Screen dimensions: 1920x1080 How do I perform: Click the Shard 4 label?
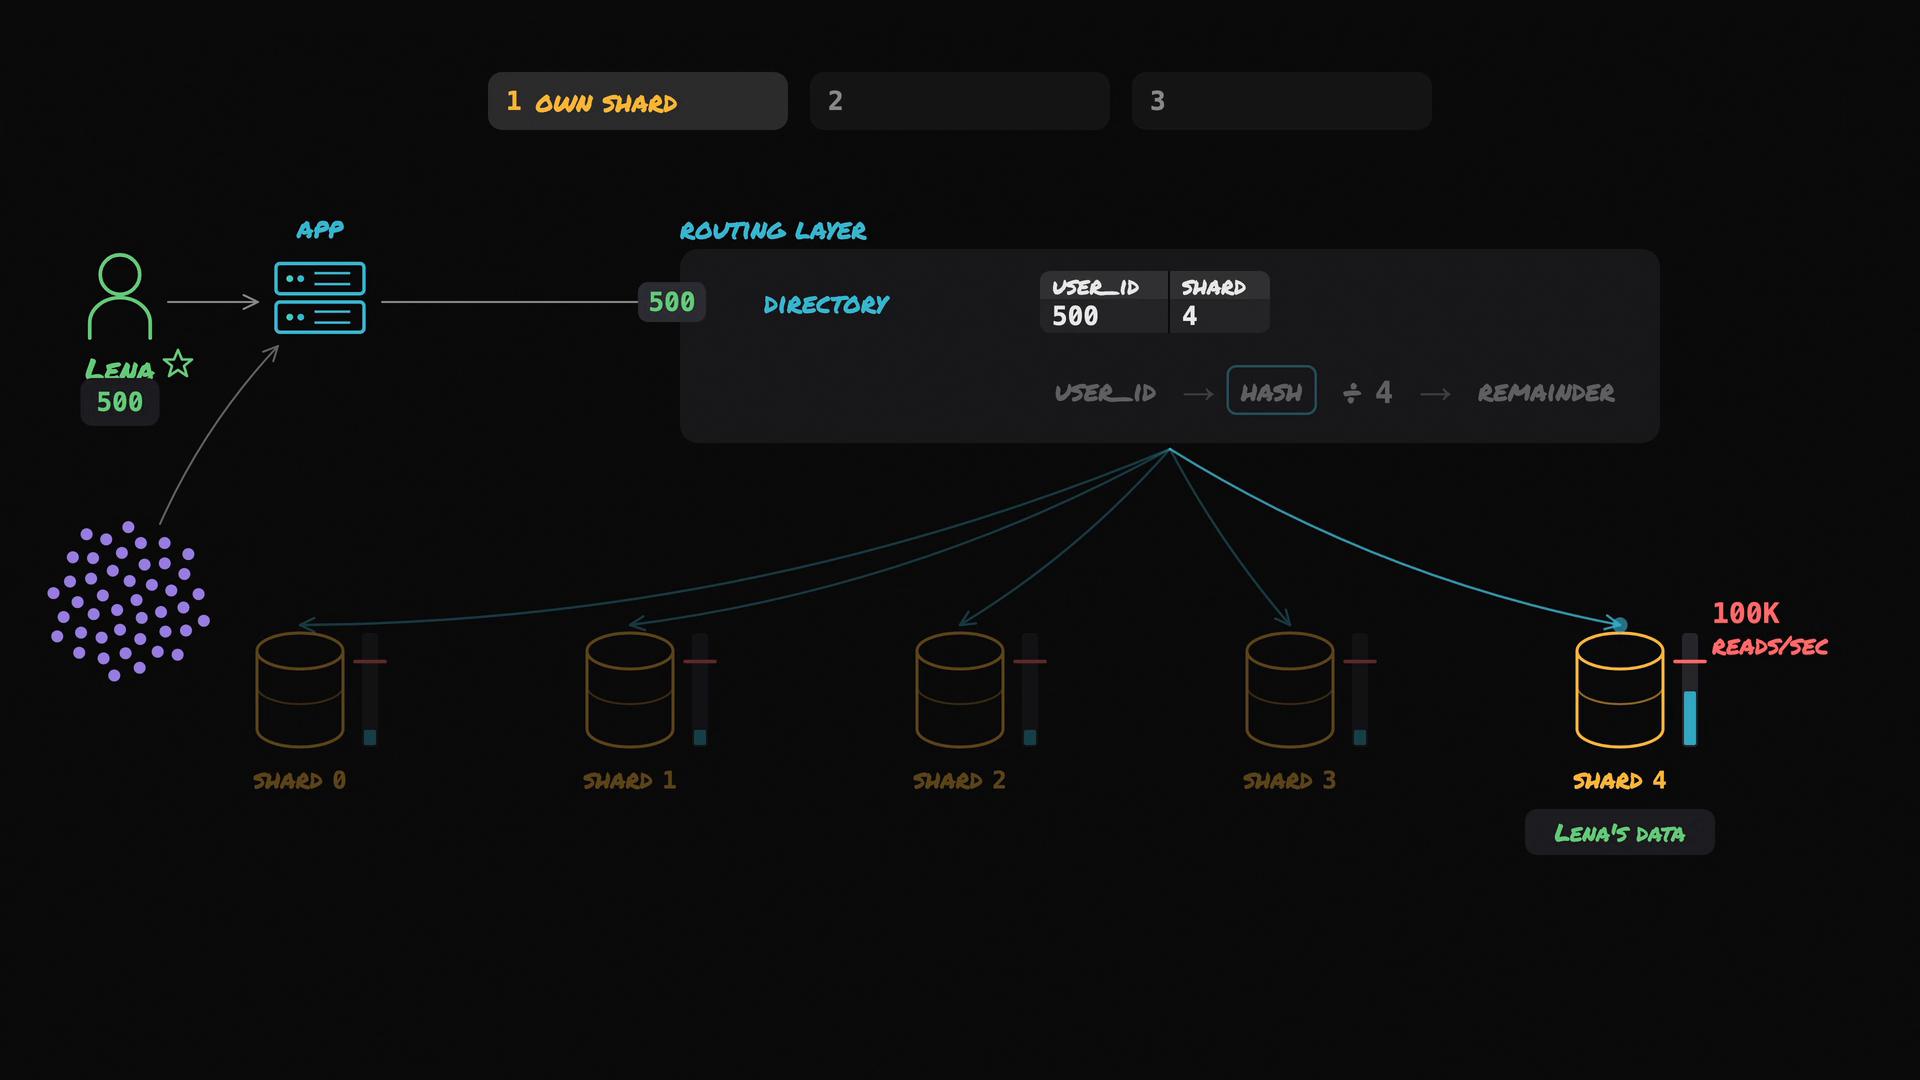[1619, 780]
